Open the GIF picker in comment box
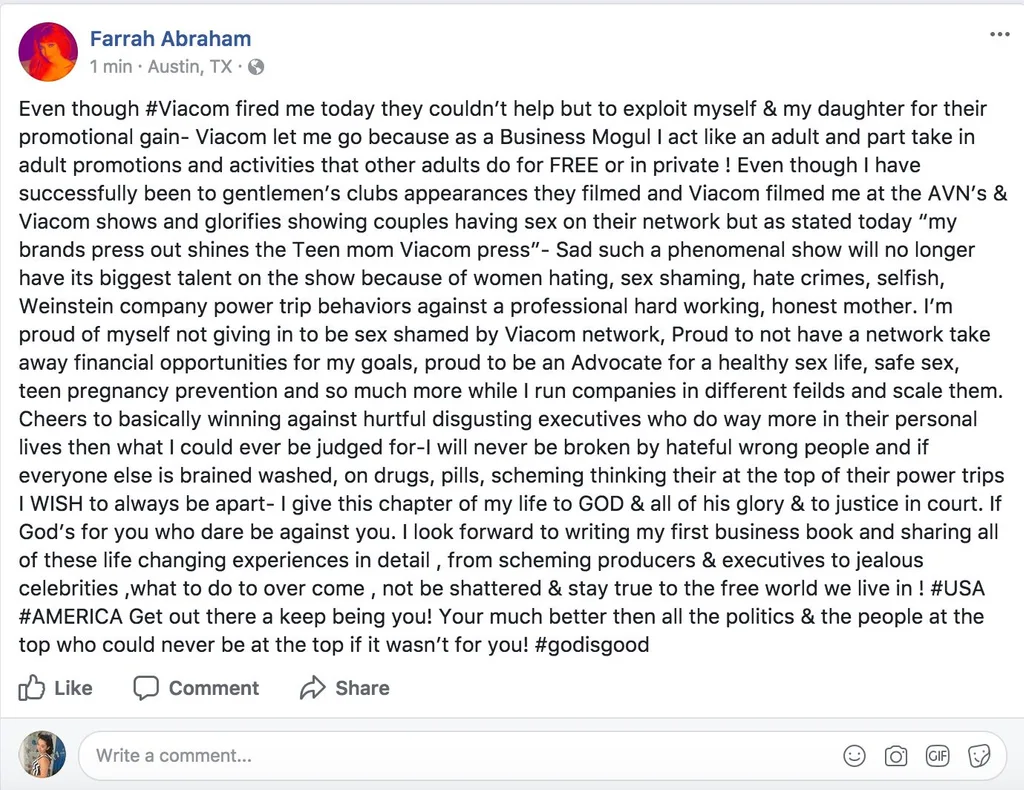The height and width of the screenshot is (790, 1024). pos(937,756)
